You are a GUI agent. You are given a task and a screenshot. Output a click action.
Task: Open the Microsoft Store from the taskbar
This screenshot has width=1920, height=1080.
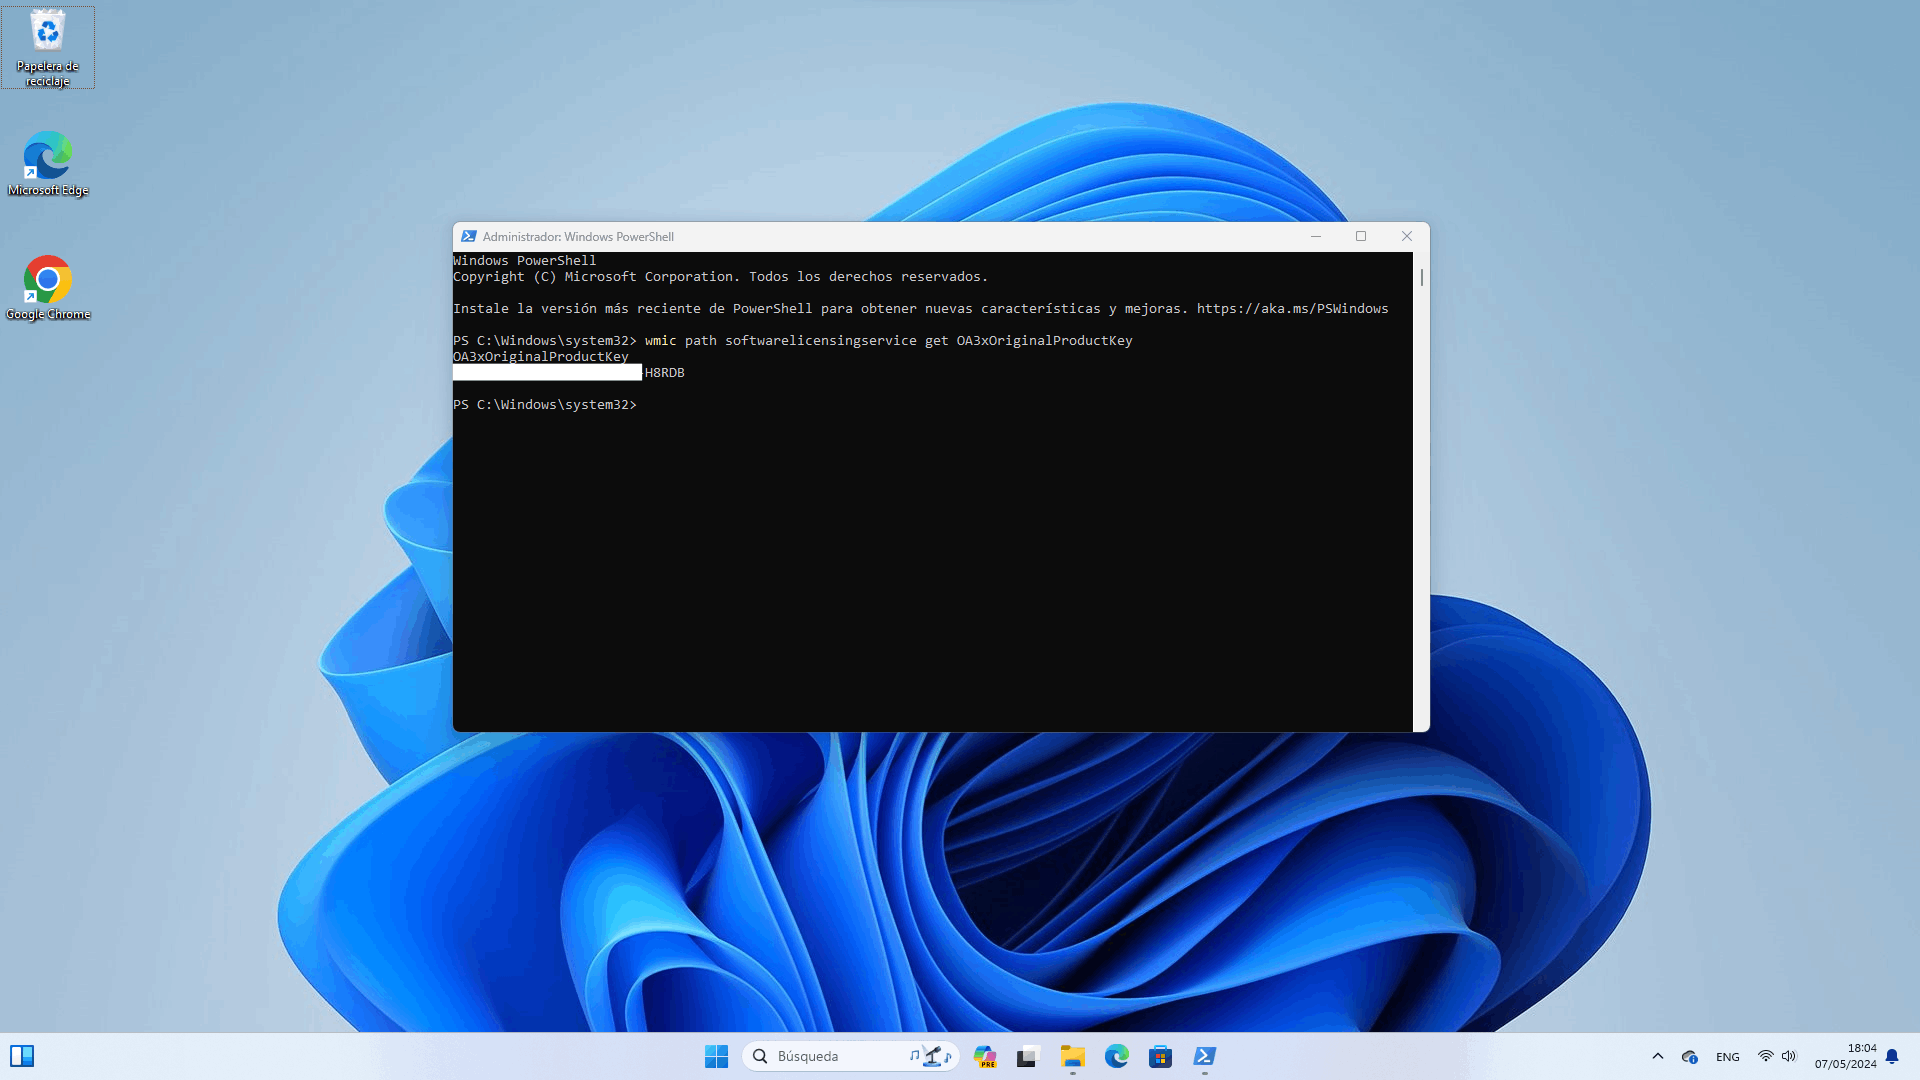(1160, 1056)
